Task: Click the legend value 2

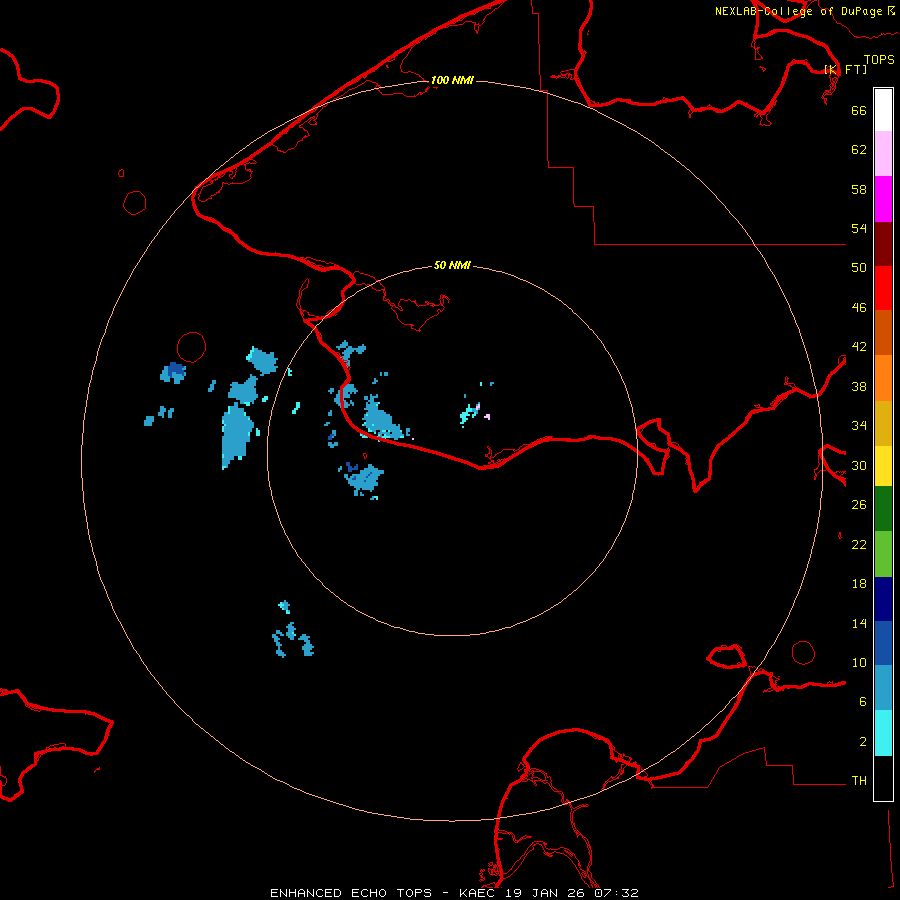Action: pyautogui.click(x=863, y=742)
